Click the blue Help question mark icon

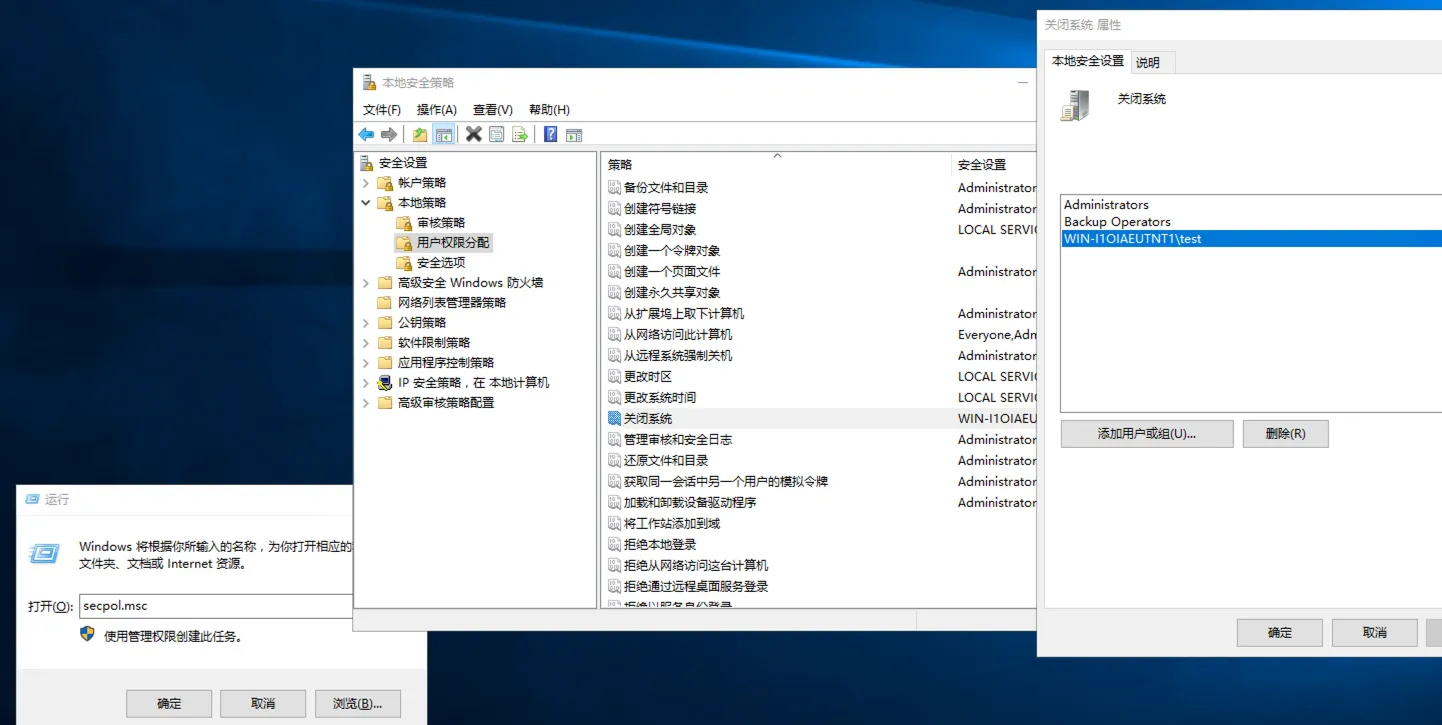tap(550, 135)
